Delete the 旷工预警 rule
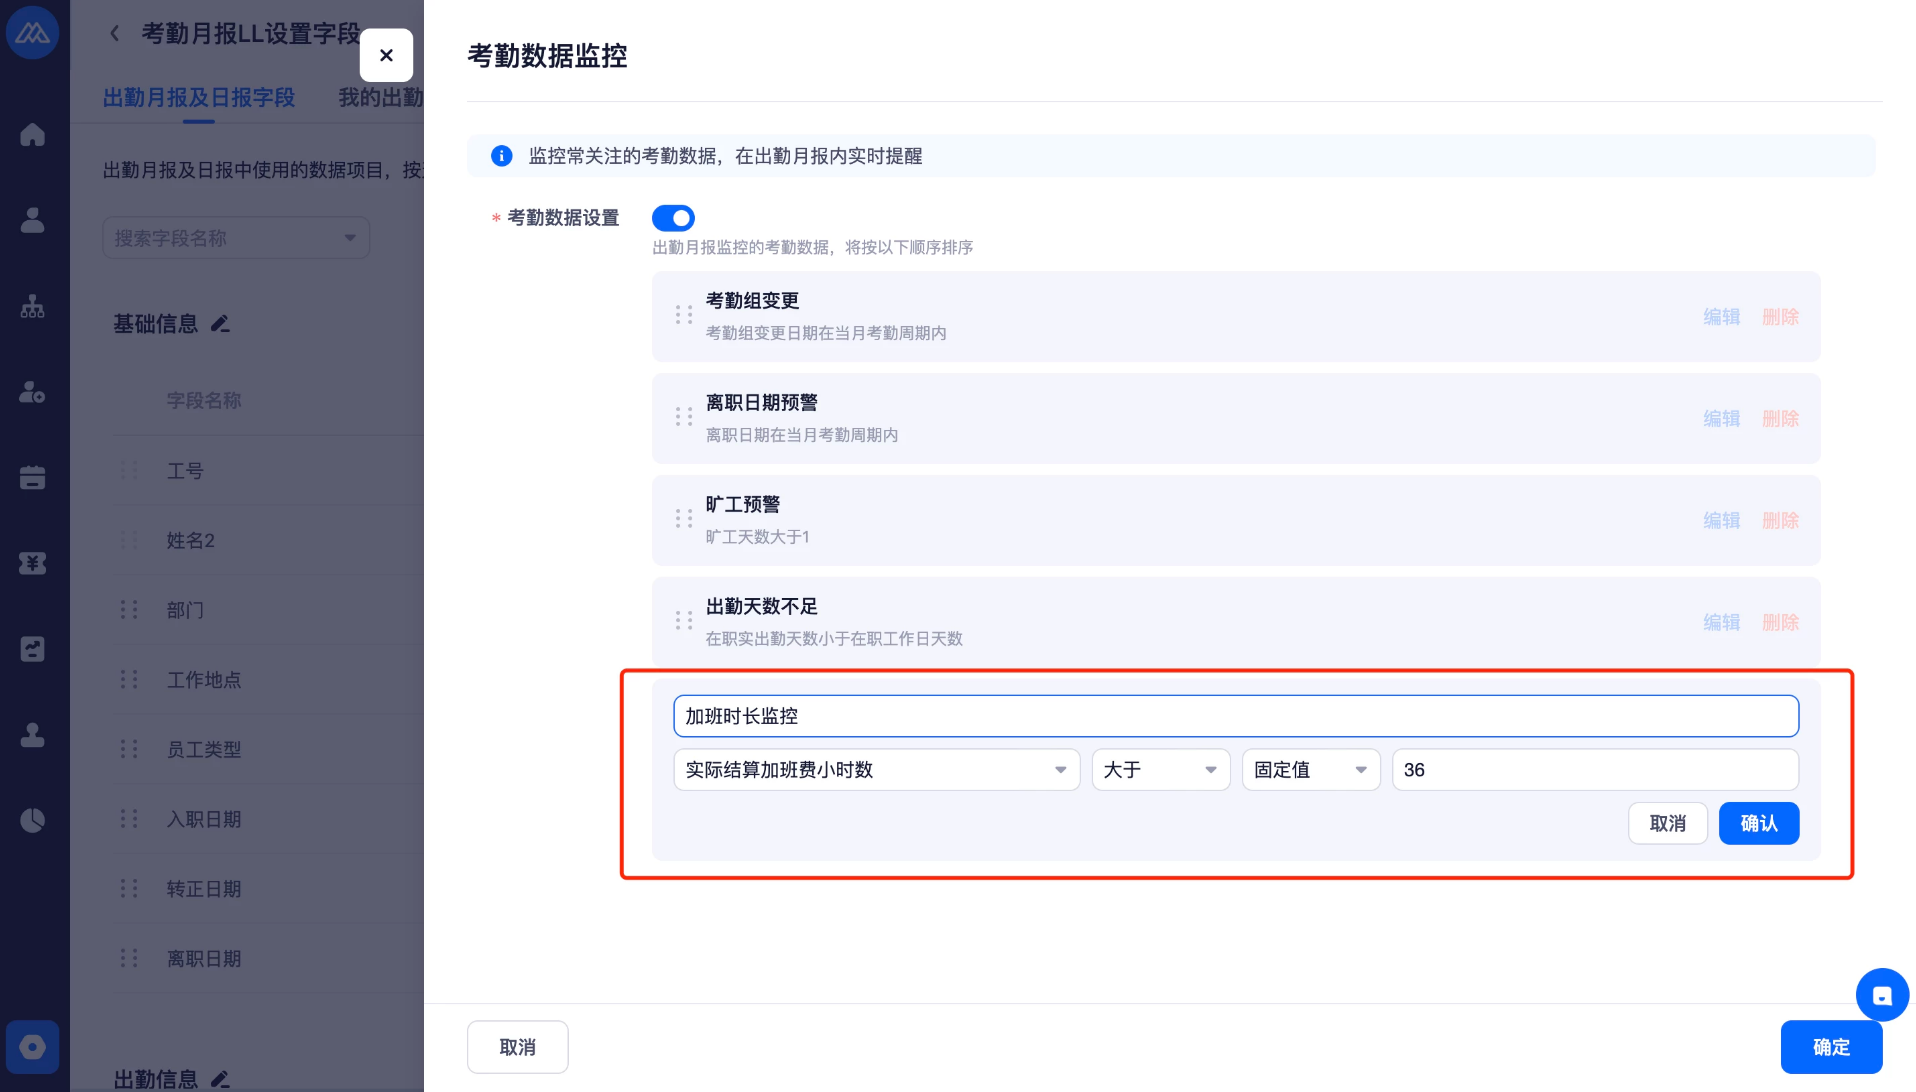The height and width of the screenshot is (1092, 1916). [1780, 521]
